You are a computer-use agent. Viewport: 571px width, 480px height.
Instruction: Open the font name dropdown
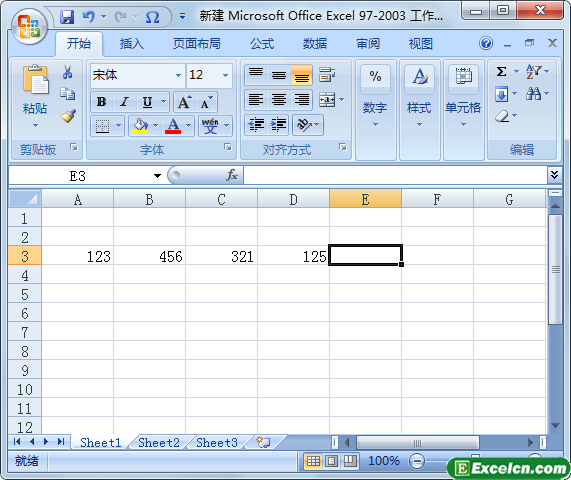(x=178, y=75)
